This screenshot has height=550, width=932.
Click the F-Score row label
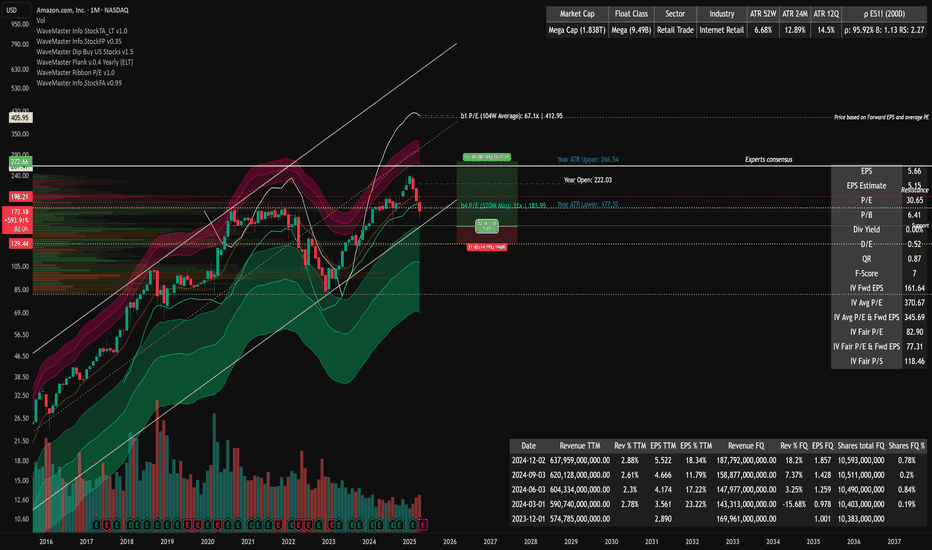(866, 274)
